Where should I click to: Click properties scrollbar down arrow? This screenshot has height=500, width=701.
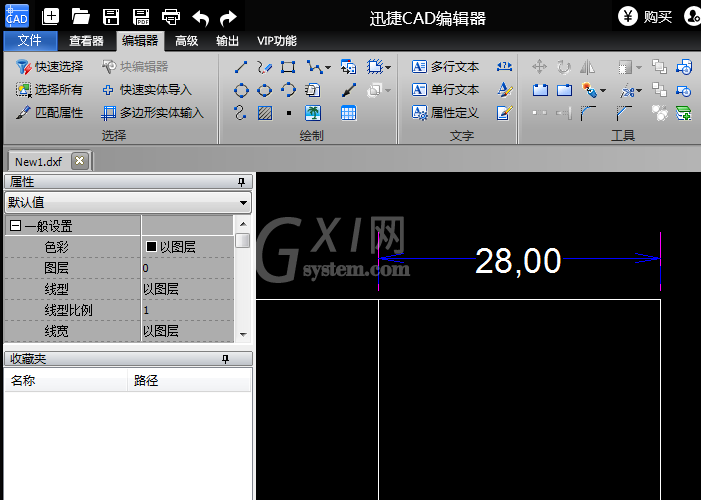(x=243, y=335)
